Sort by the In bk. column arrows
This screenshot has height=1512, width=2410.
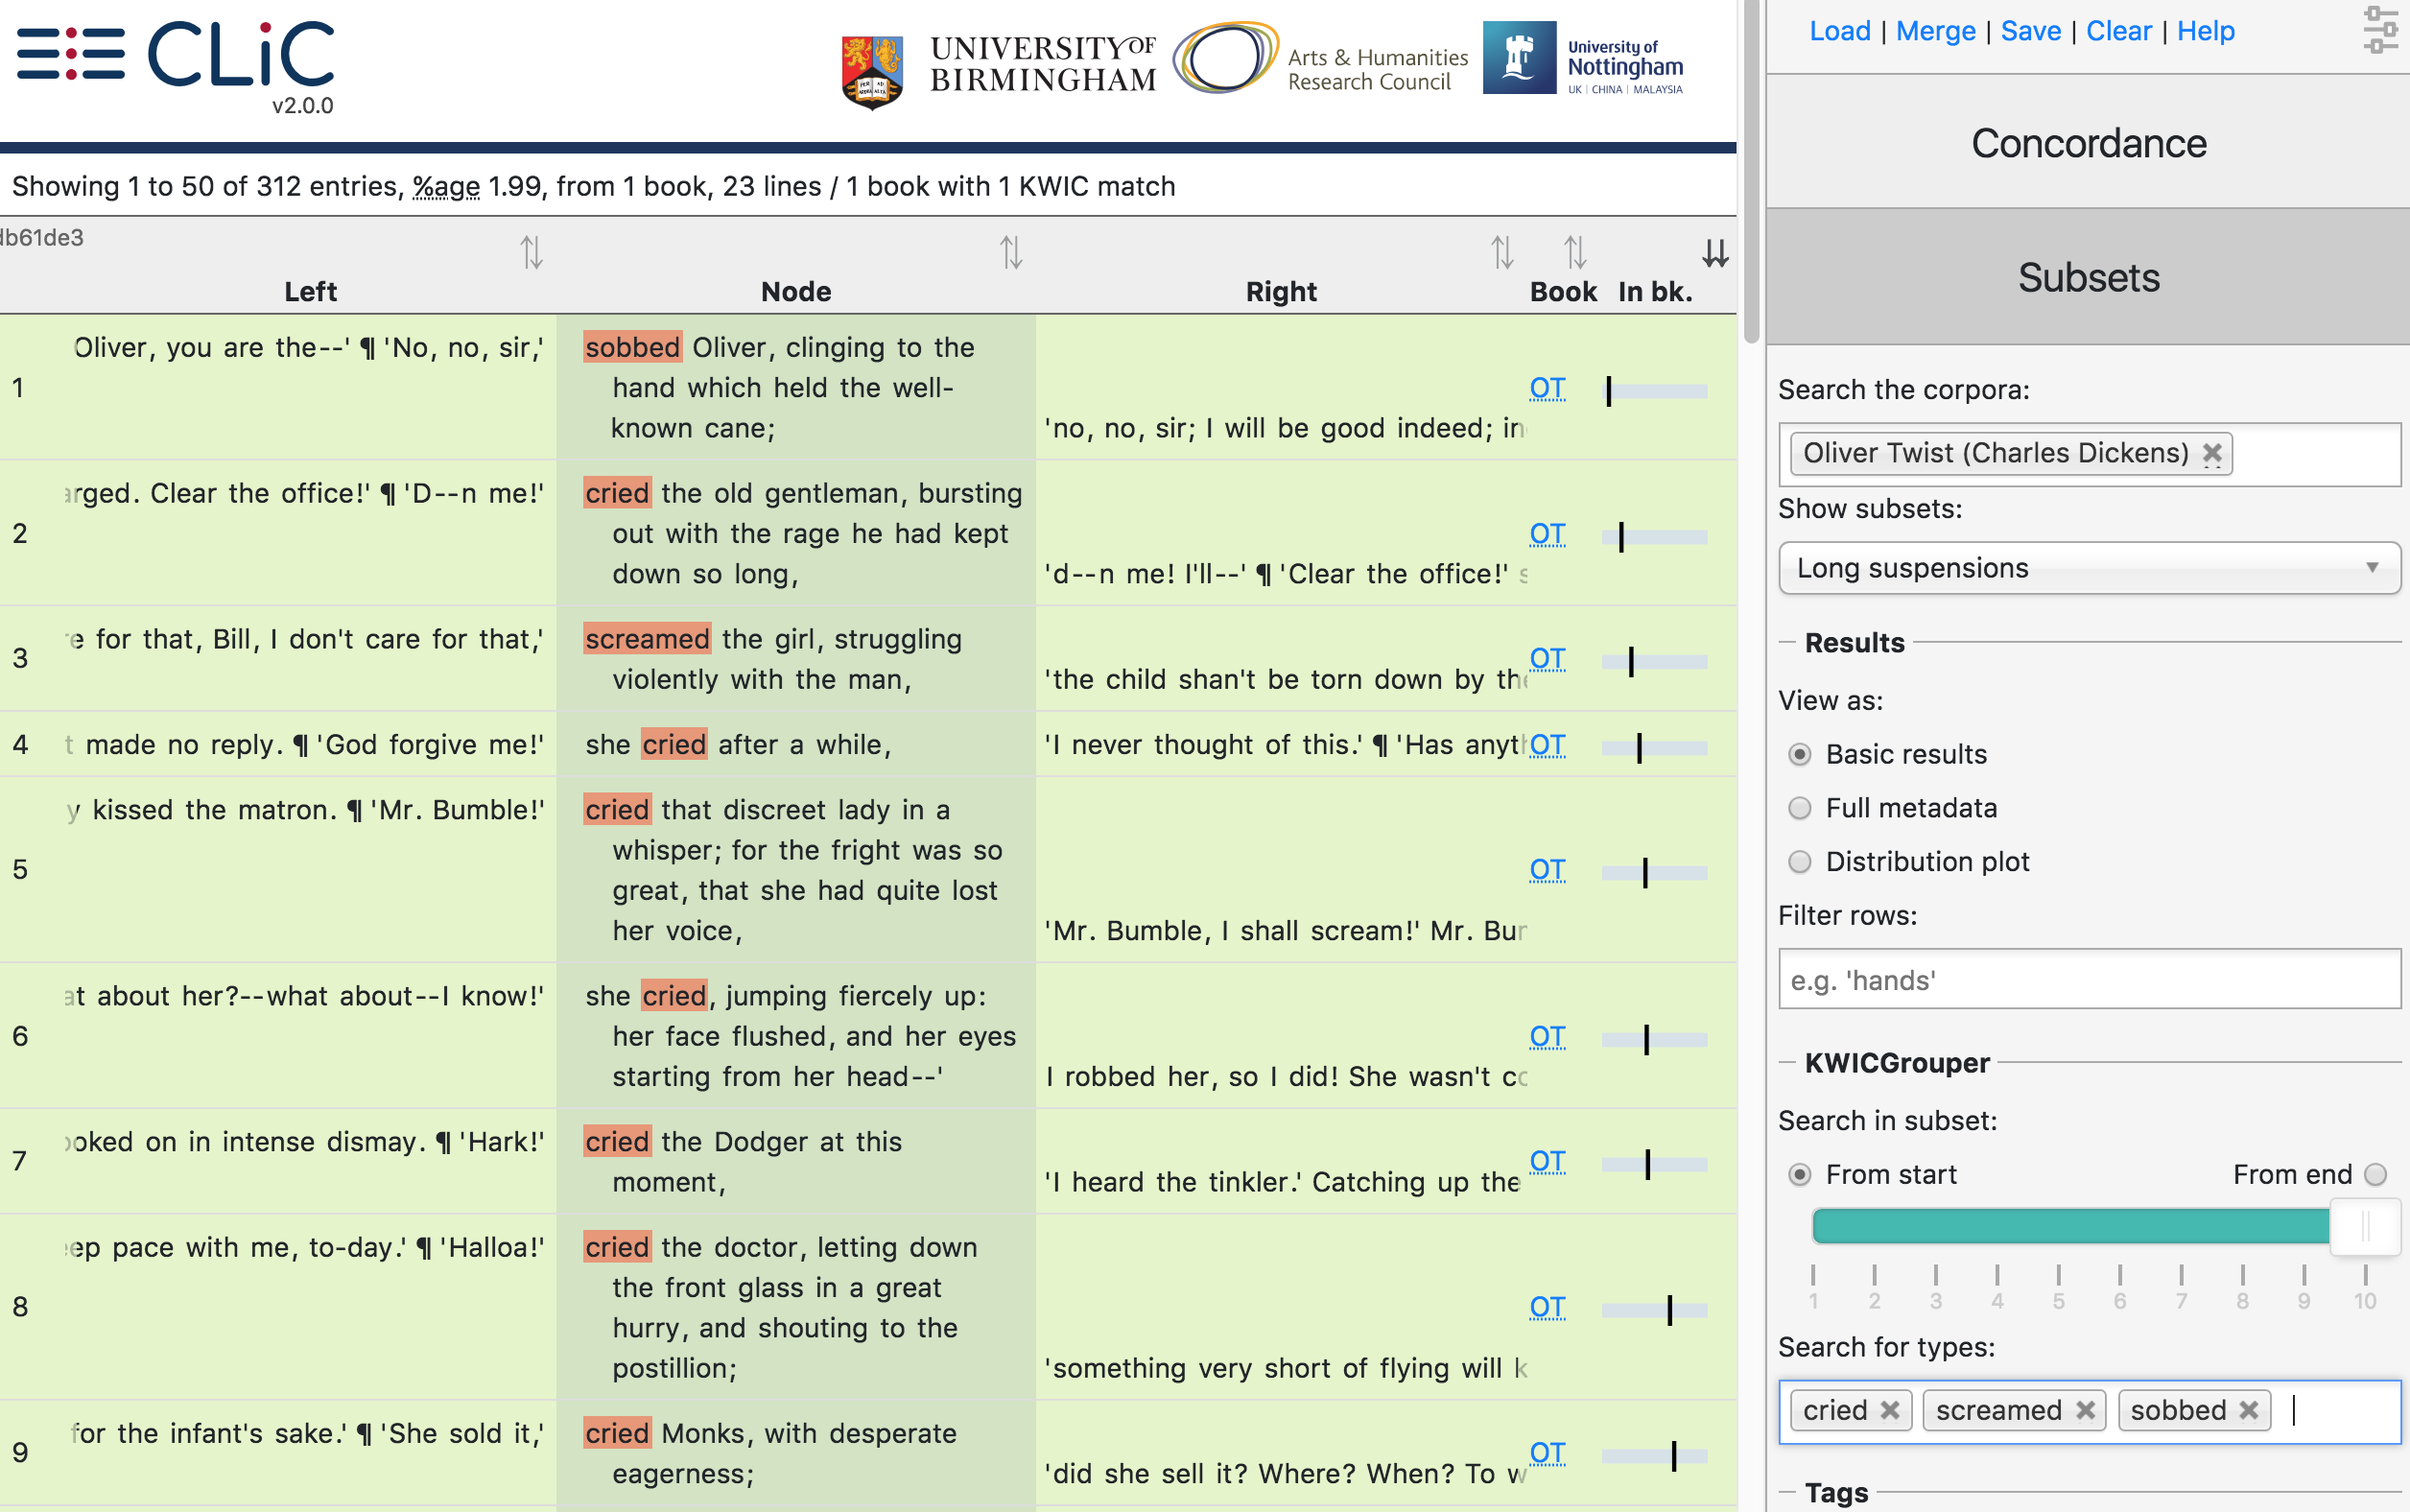point(1716,252)
